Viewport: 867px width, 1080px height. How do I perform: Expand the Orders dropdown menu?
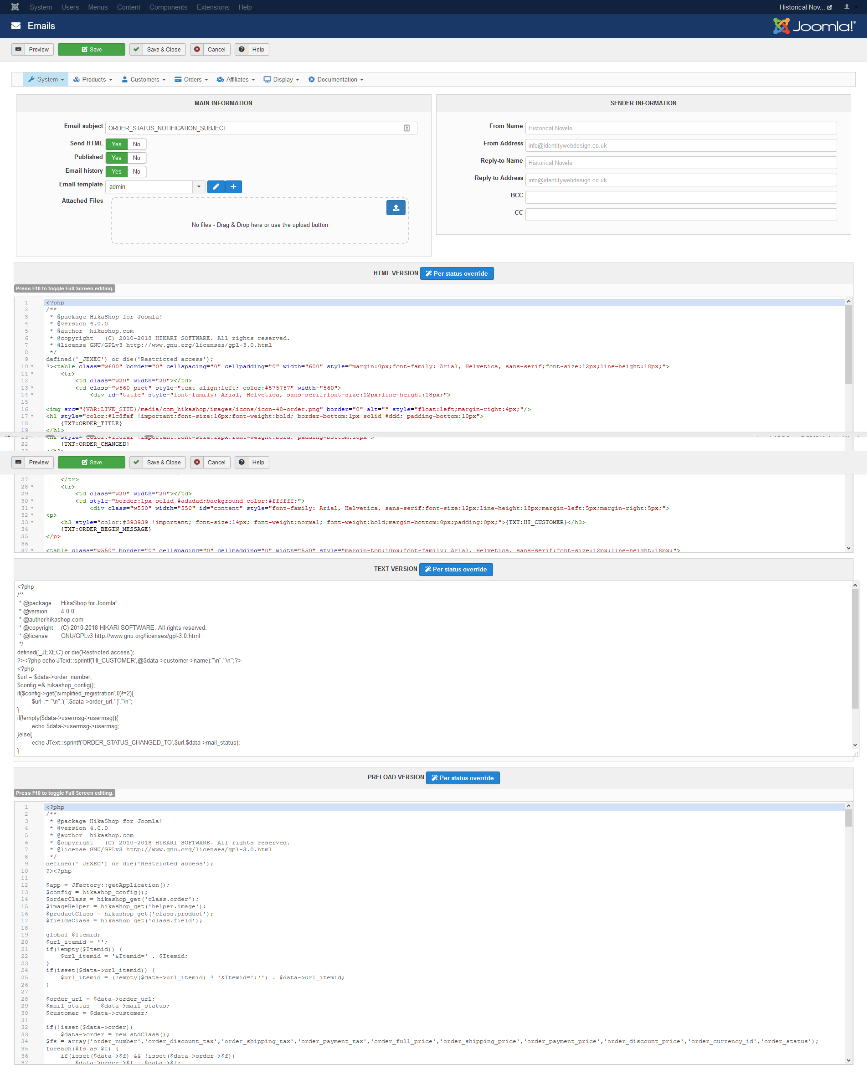click(x=191, y=80)
